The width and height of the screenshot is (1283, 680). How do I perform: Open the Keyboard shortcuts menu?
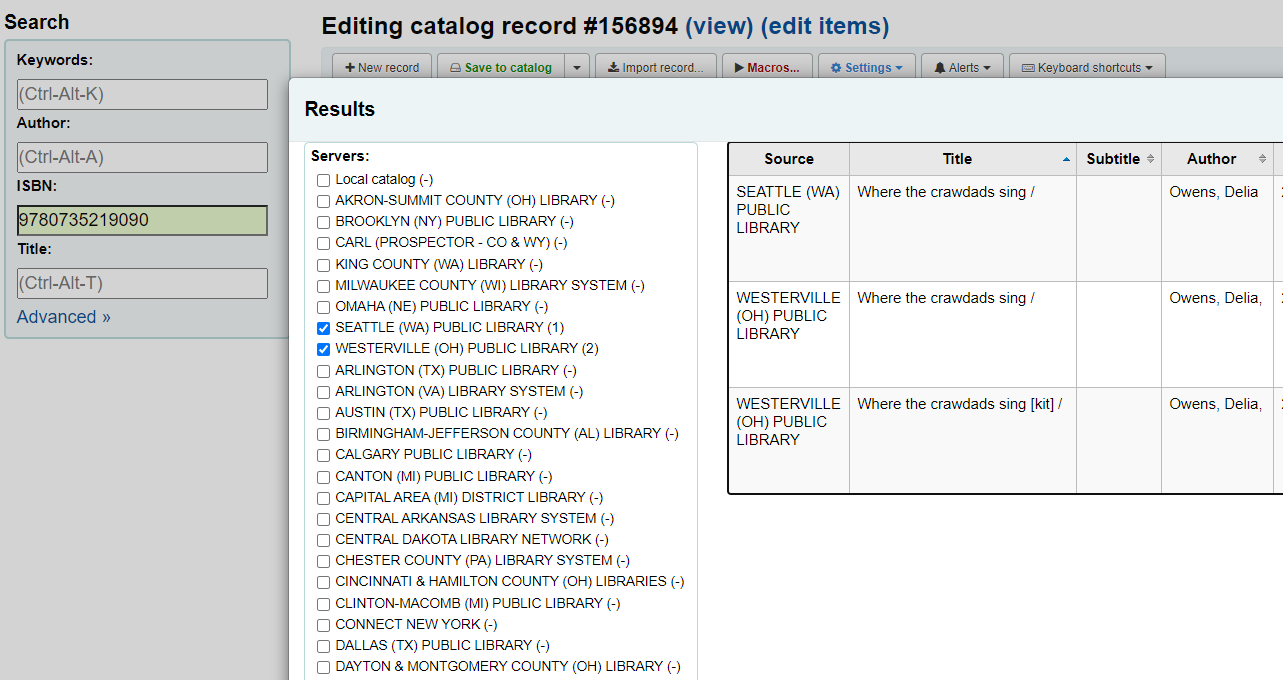[x=1087, y=68]
